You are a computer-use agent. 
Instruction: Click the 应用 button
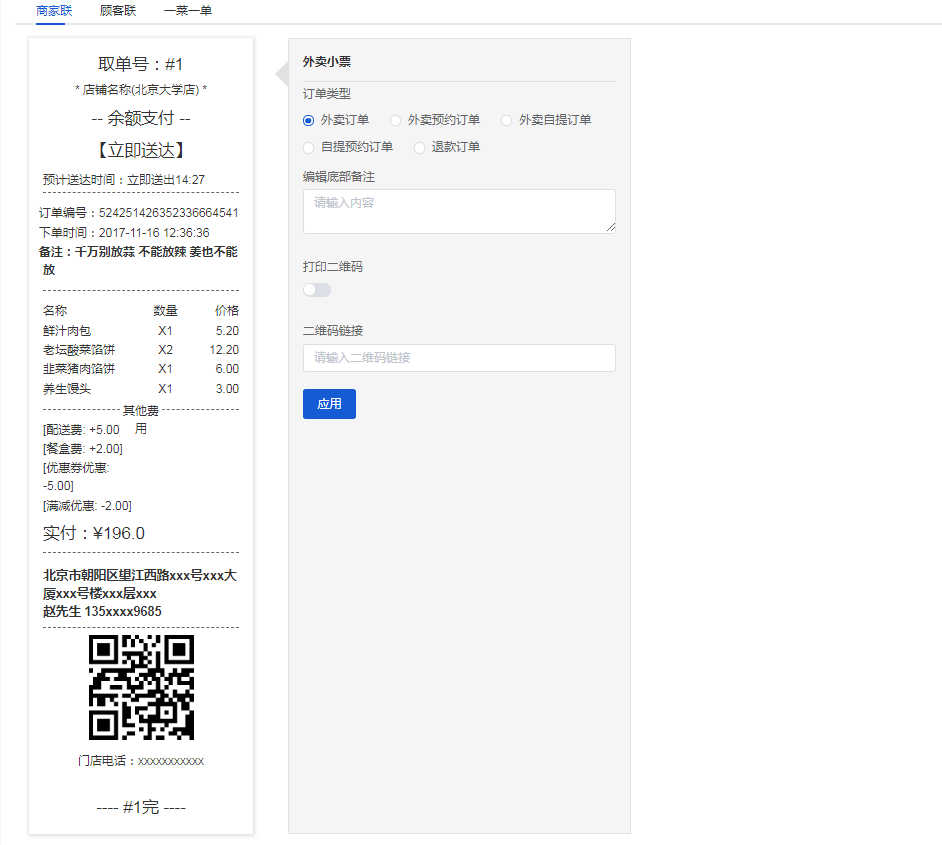tap(329, 404)
